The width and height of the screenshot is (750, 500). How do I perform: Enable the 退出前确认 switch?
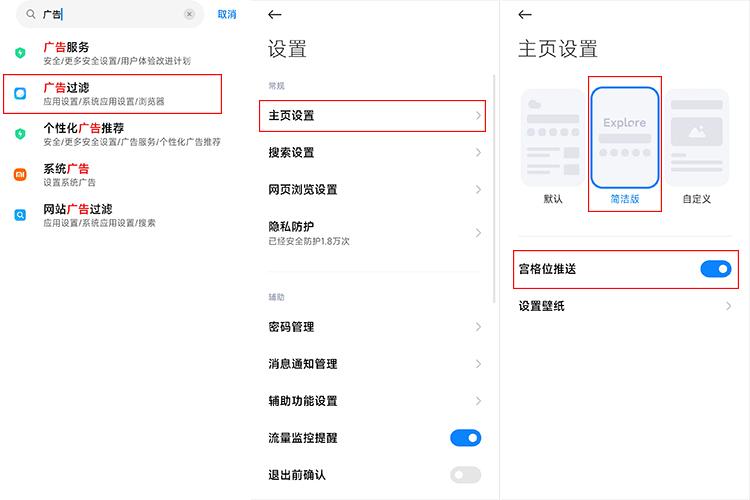pyautogui.click(x=465, y=475)
